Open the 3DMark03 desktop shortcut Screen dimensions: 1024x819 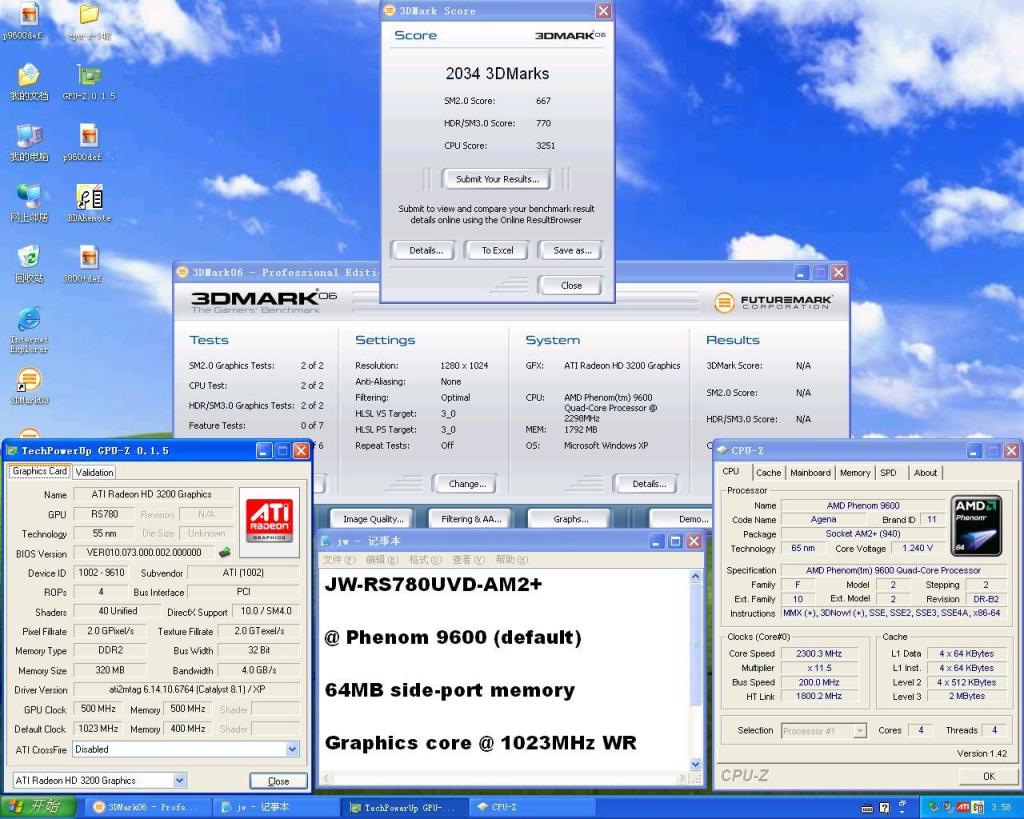[29, 382]
